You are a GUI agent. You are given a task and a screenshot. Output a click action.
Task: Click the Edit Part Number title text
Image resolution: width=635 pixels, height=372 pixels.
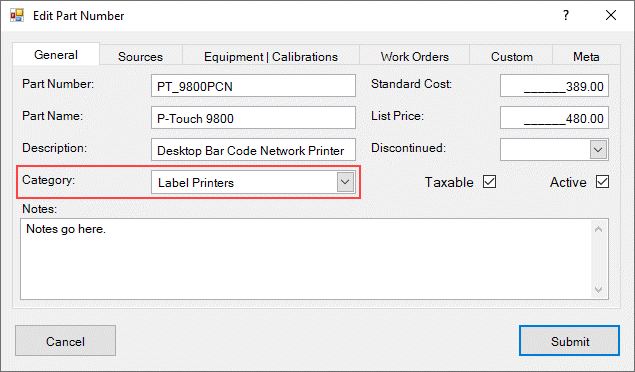[79, 16]
